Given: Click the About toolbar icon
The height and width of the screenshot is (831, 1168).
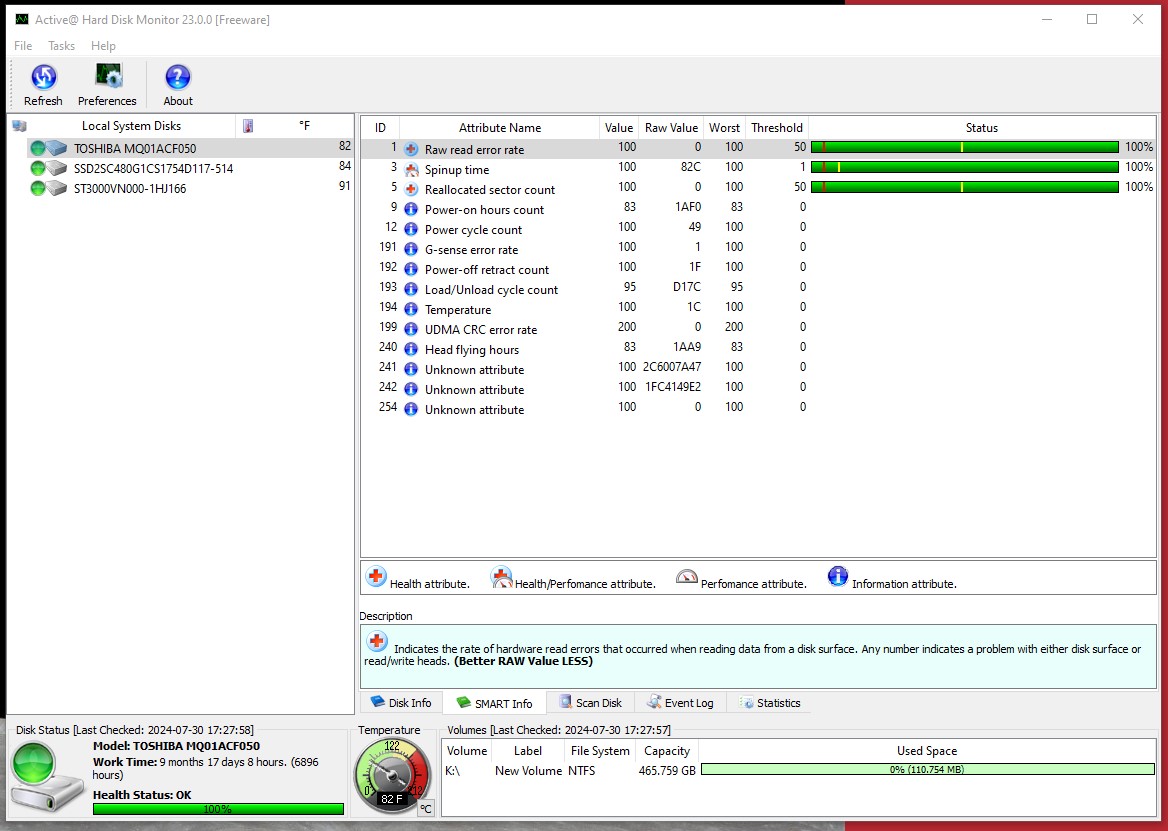Looking at the screenshot, I should 177,78.
